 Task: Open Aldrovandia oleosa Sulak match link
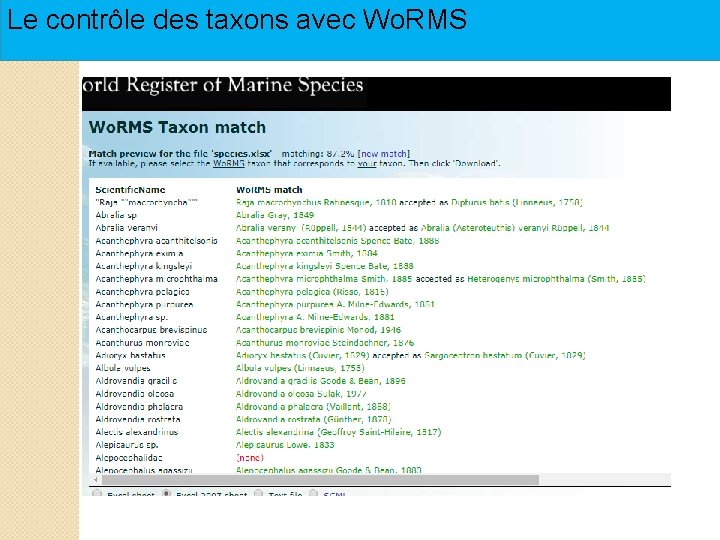pos(301,394)
